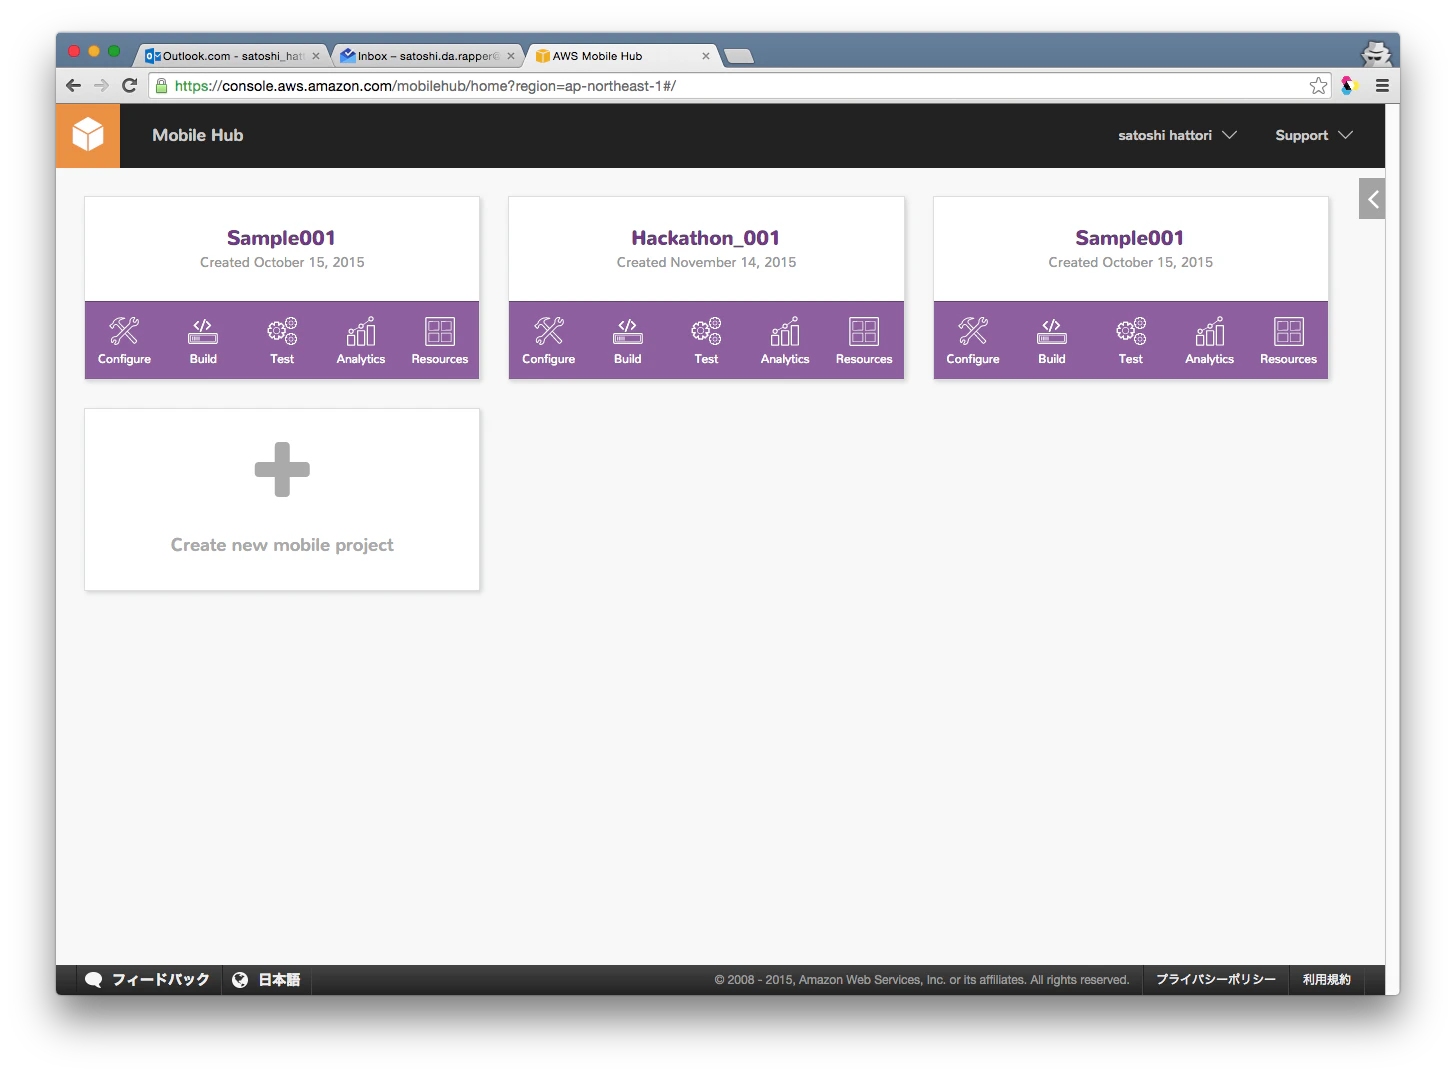Open the Chrome hamburger menu

point(1382,86)
